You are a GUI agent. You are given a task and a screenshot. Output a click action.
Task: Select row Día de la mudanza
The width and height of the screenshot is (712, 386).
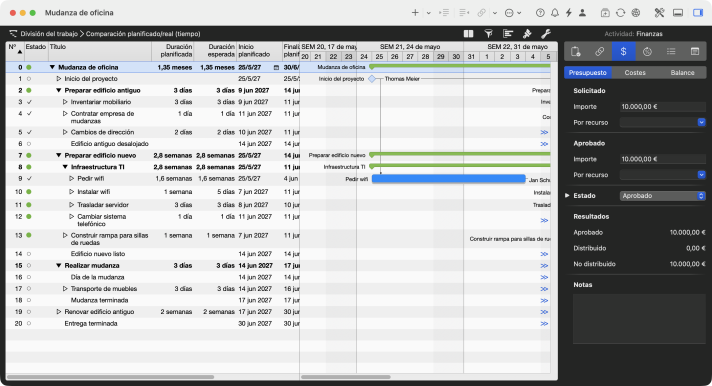(153, 277)
